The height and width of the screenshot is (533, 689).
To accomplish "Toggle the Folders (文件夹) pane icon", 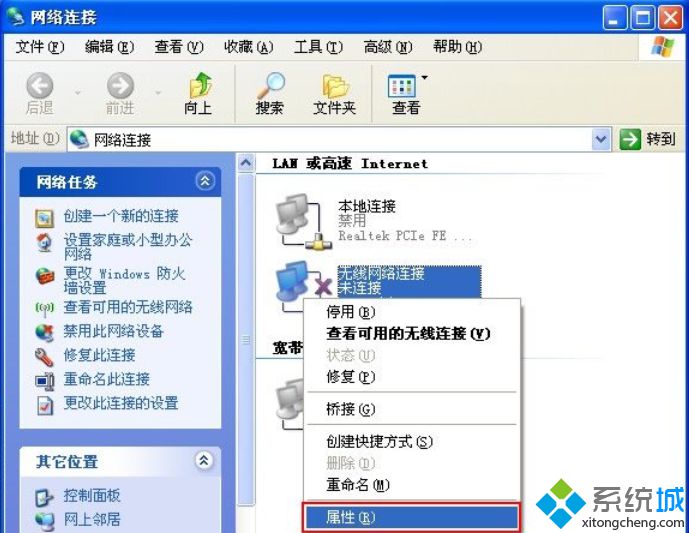I will coord(335,86).
